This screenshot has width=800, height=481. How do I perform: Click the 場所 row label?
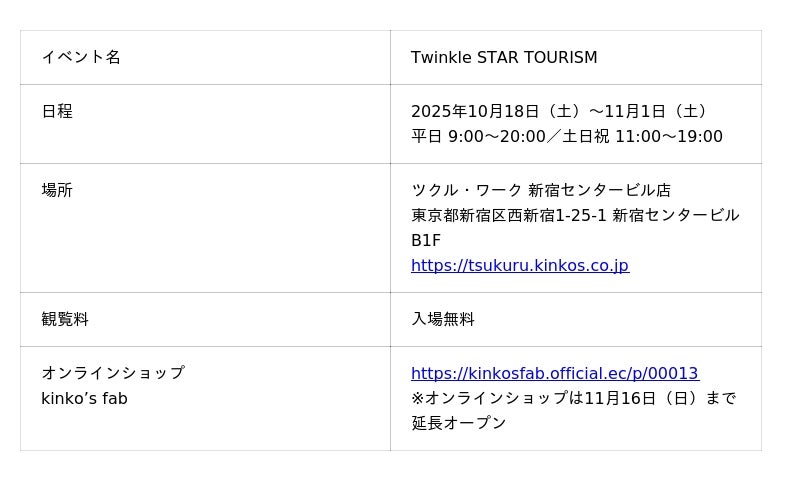pos(57,191)
